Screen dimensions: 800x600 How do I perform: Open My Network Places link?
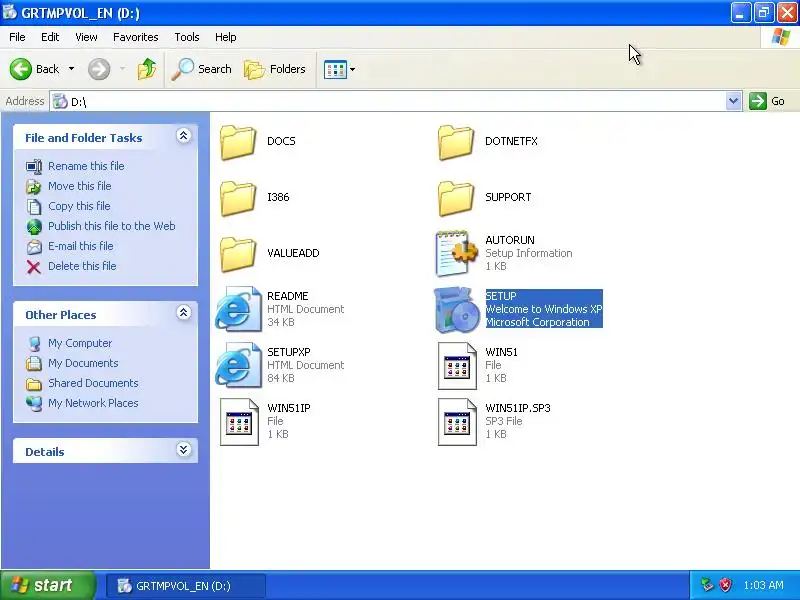(x=93, y=403)
